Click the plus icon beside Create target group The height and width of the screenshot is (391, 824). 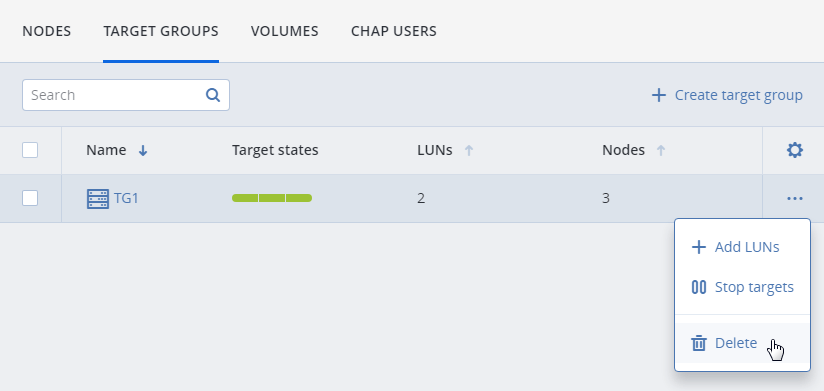(658, 95)
